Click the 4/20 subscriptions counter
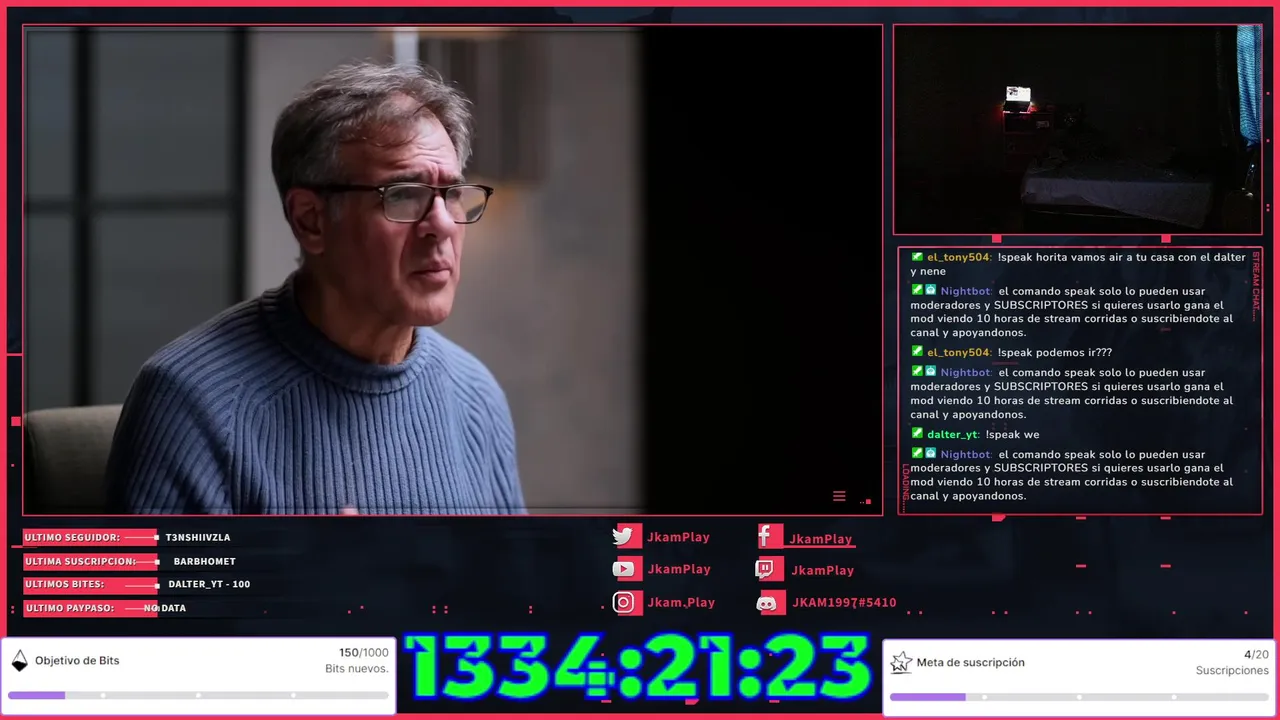The image size is (1280, 720). [1256, 655]
